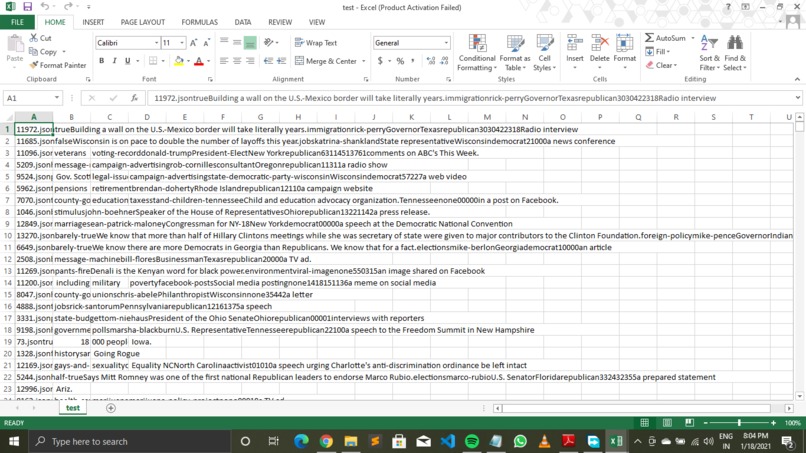Toggle Bold formatting
The height and width of the screenshot is (453, 806).
(x=101, y=61)
